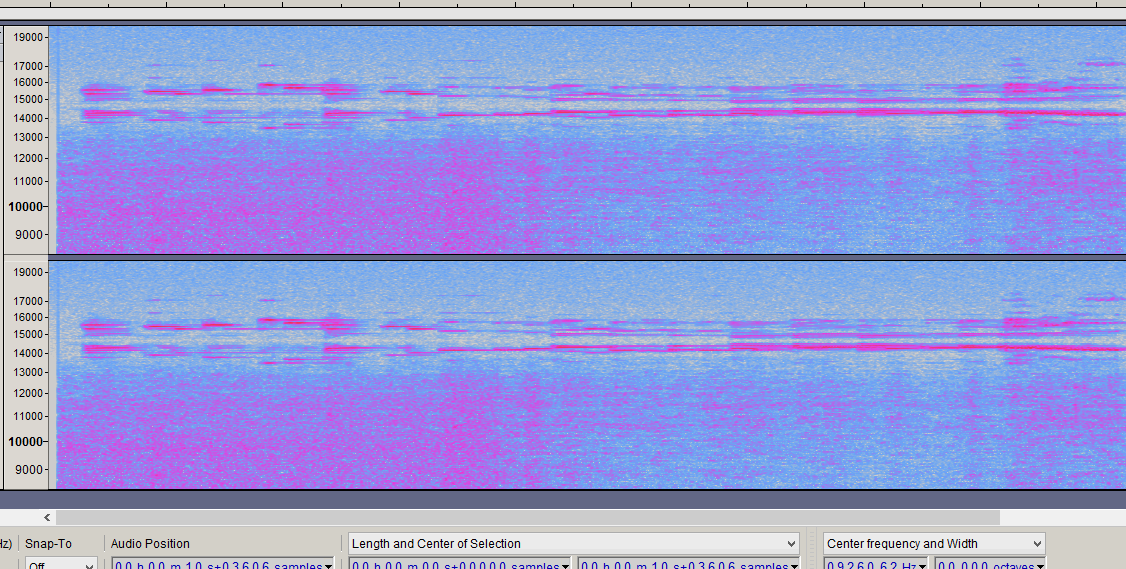Viewport: 1126px width, 569px height.
Task: Open the selection center format arrow menu
Action: 795,566
